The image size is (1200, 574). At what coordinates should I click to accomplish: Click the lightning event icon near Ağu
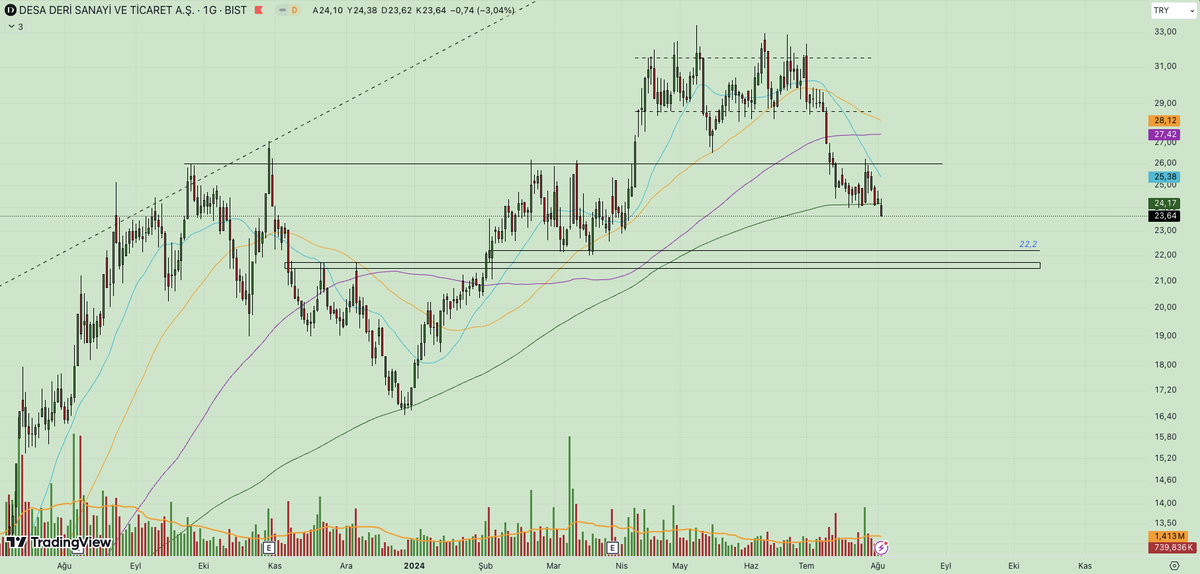point(882,548)
